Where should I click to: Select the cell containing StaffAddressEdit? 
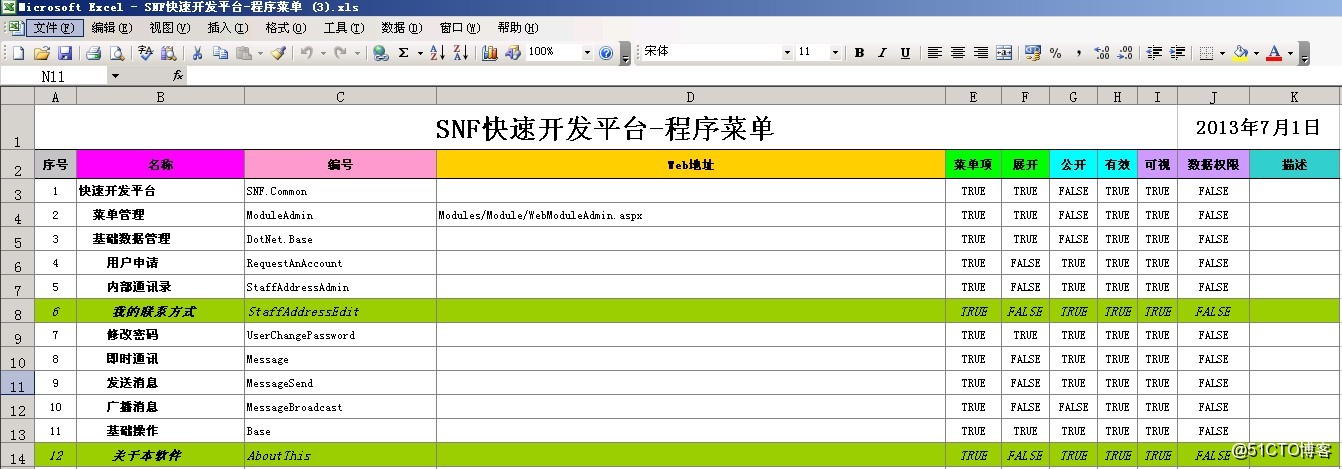(340, 312)
